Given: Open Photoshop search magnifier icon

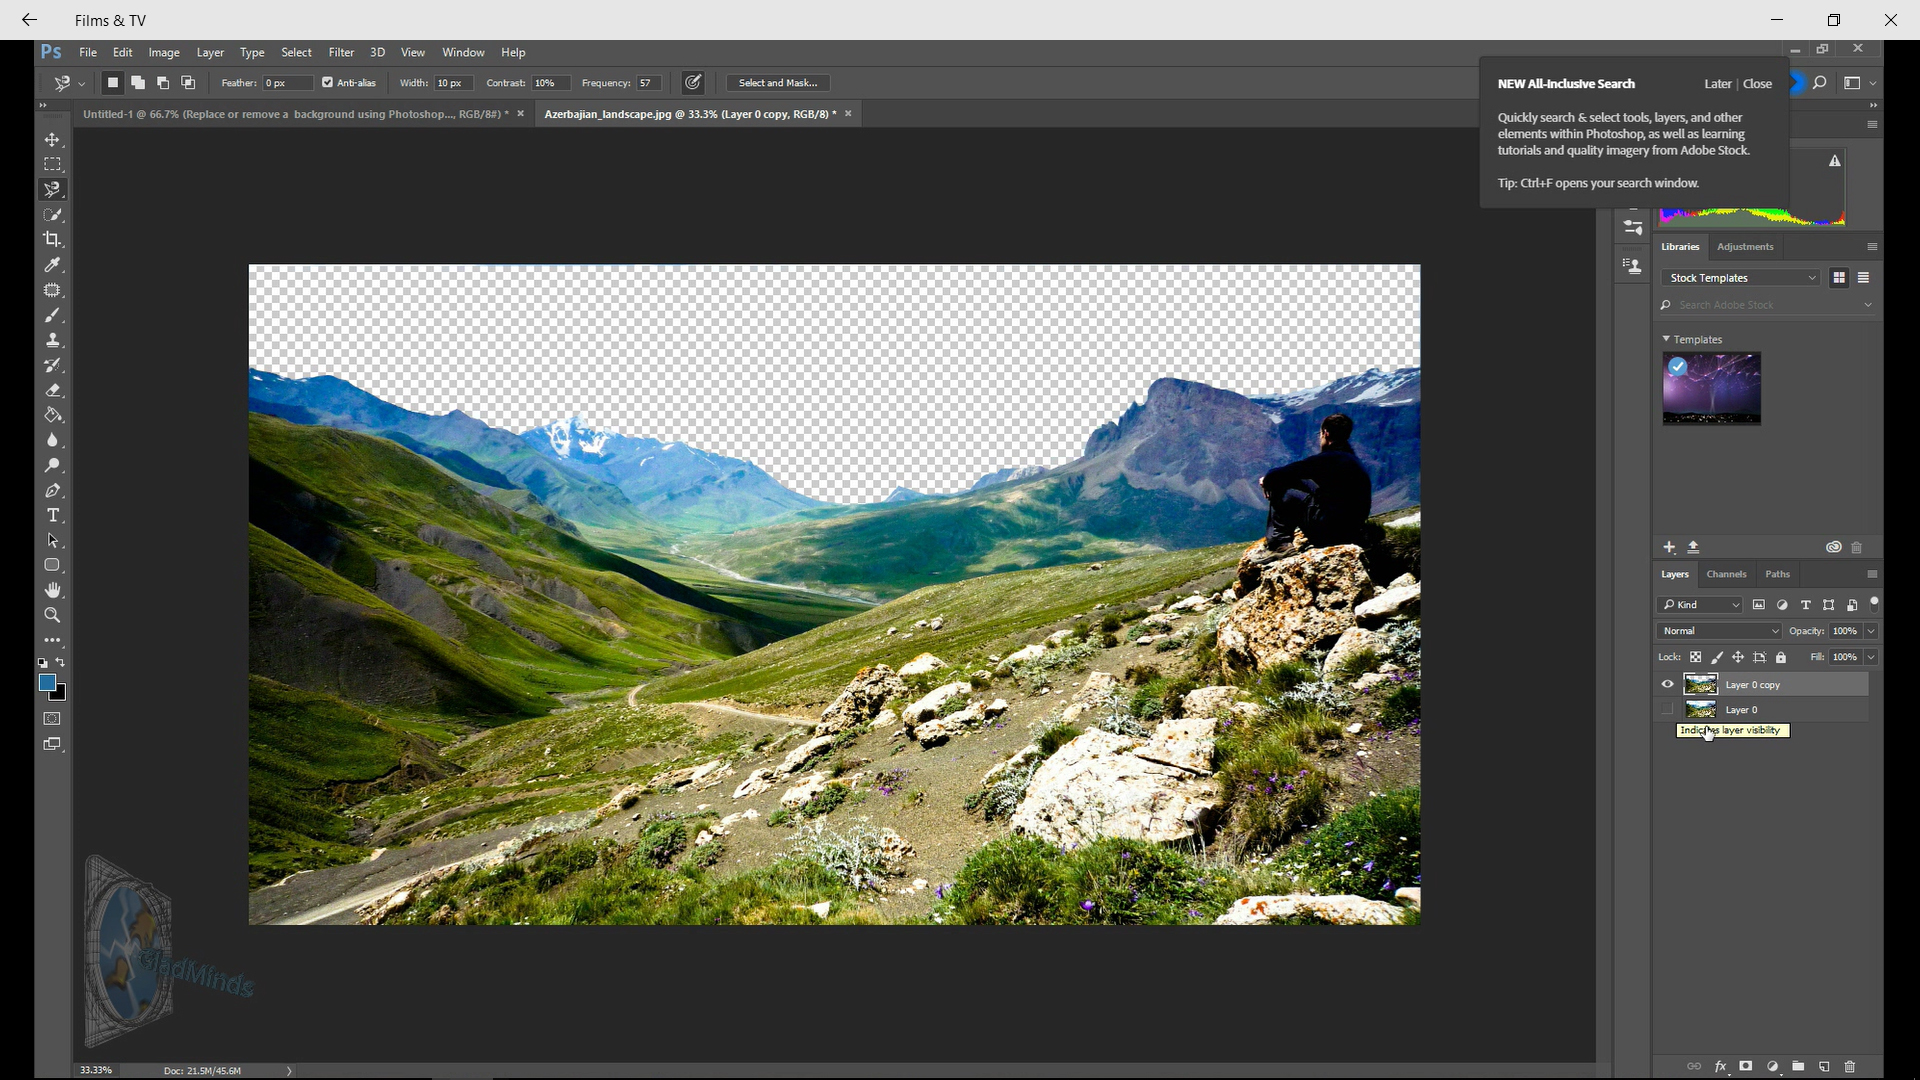Looking at the screenshot, I should 1820,83.
